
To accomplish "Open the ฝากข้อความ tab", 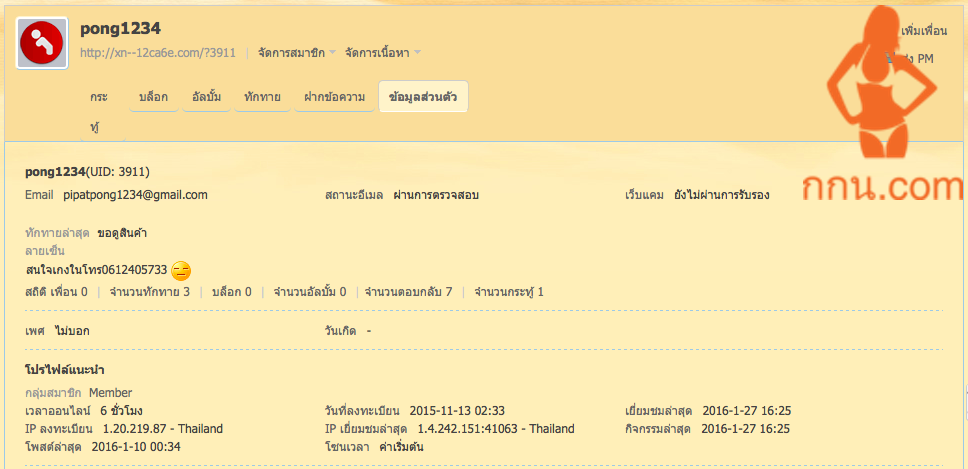I will click(334, 96).
